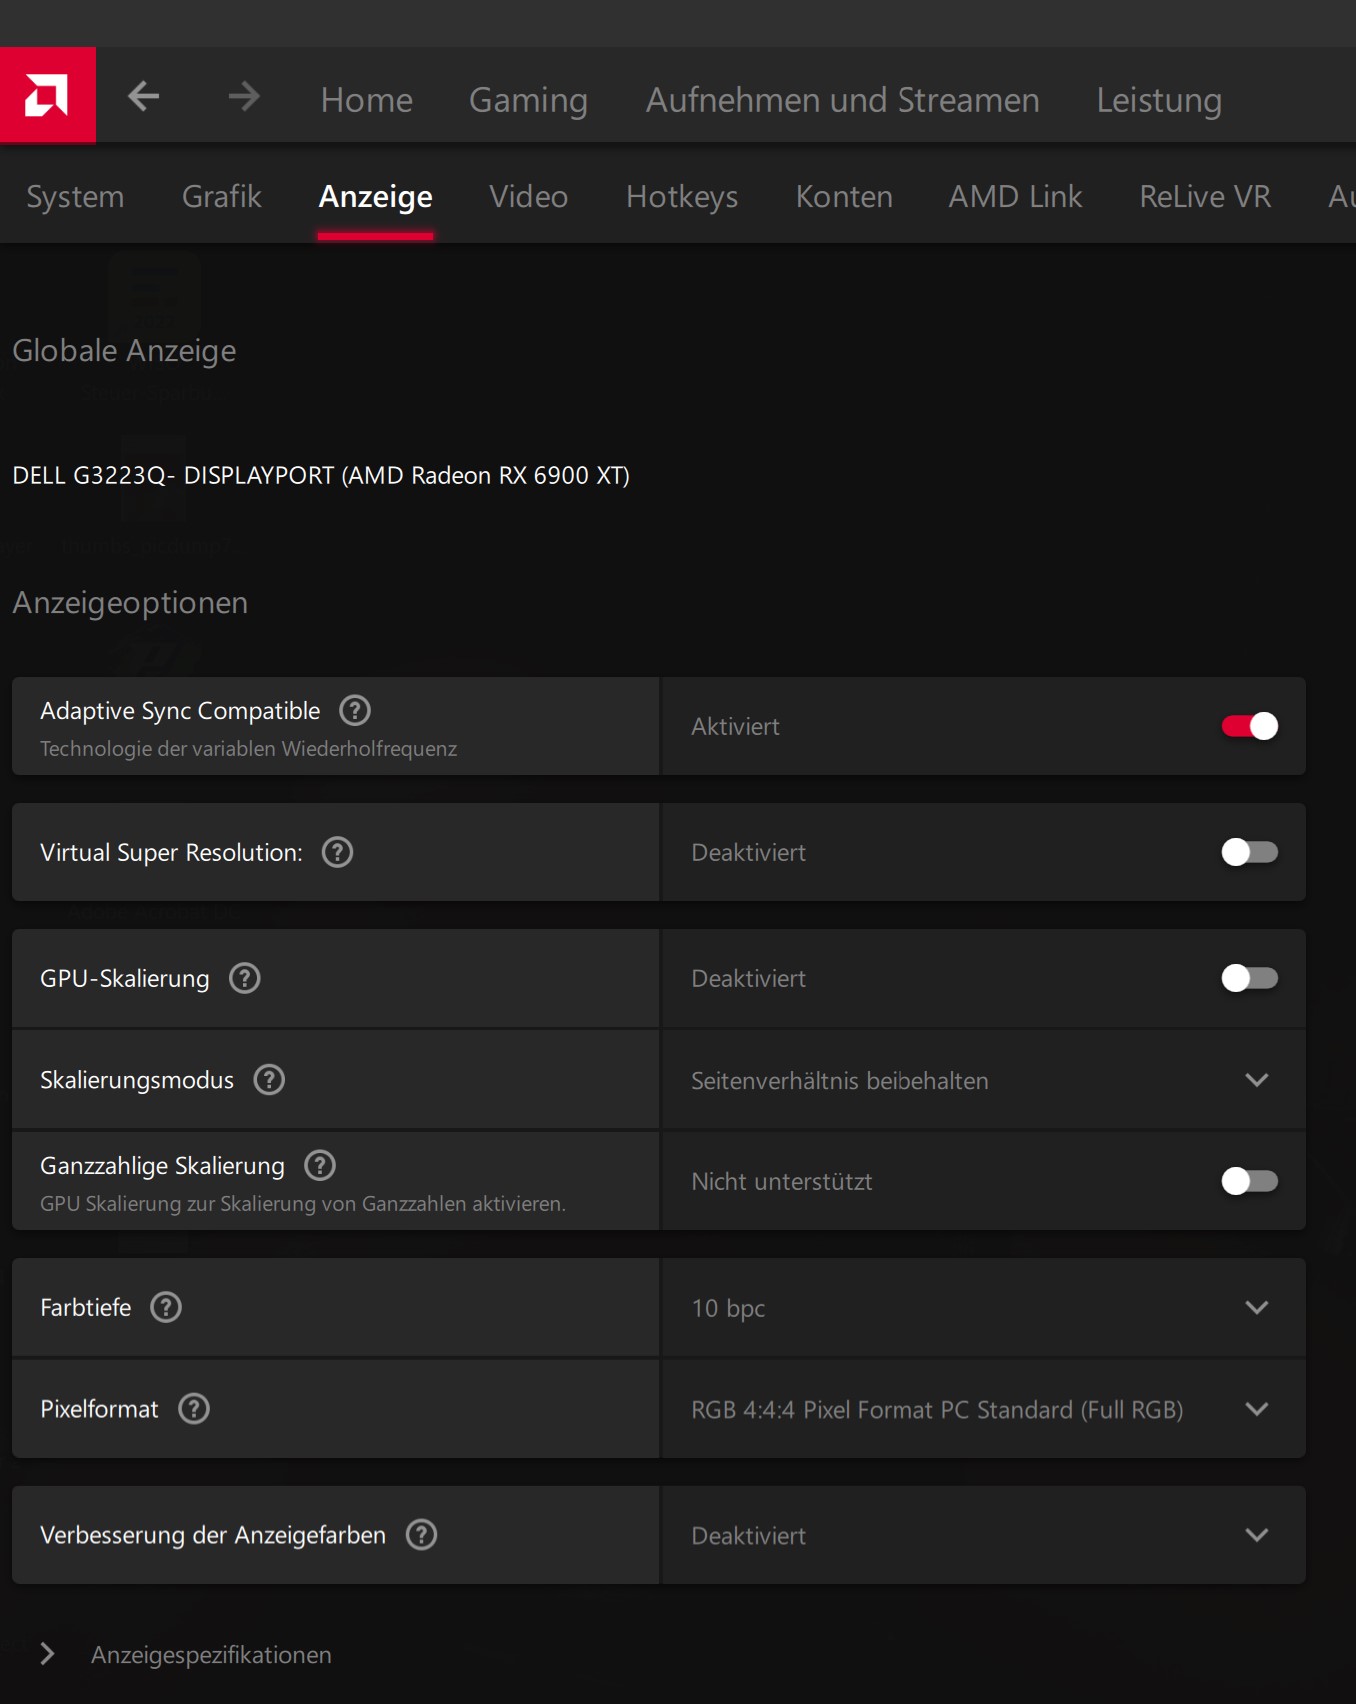The image size is (1356, 1704).
Task: Open Aufnehmen und Streamen tab
Action: point(843,100)
